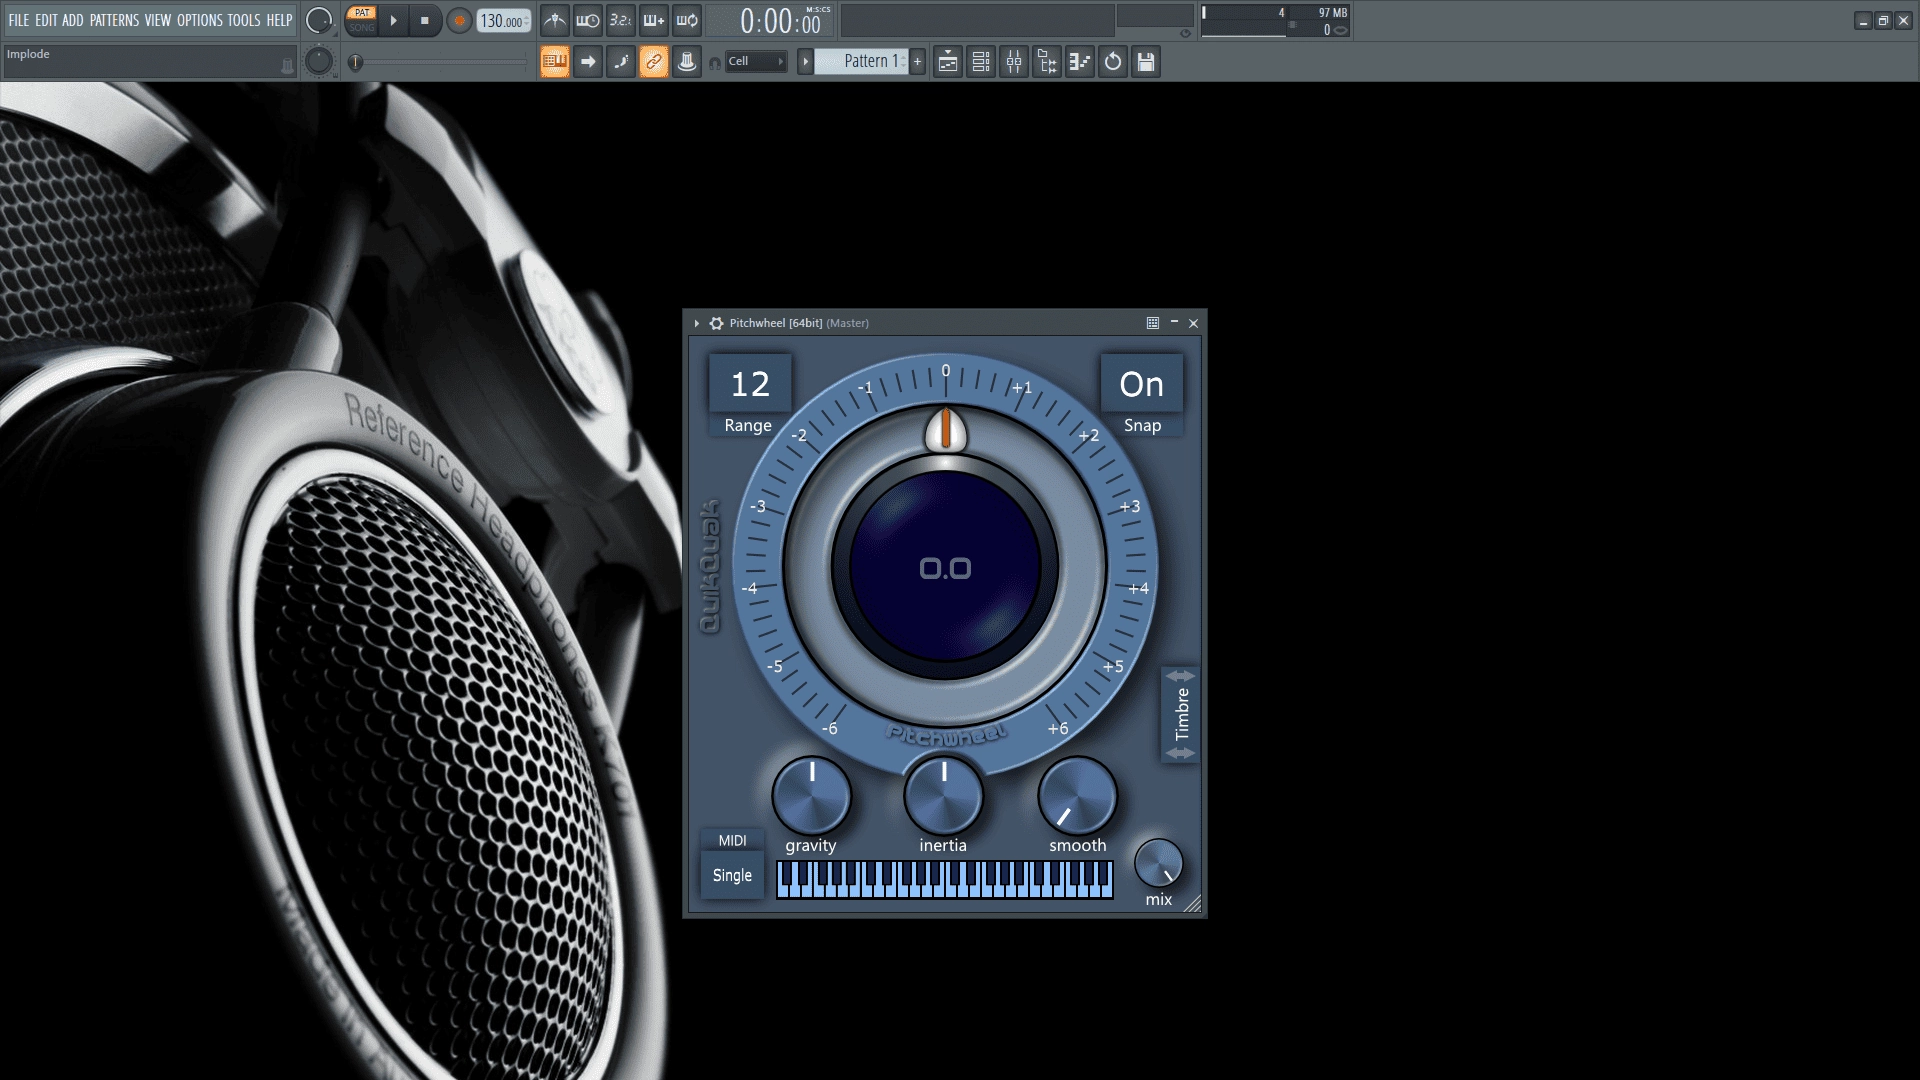Click the headphone snap icon beside Cell

point(714,63)
